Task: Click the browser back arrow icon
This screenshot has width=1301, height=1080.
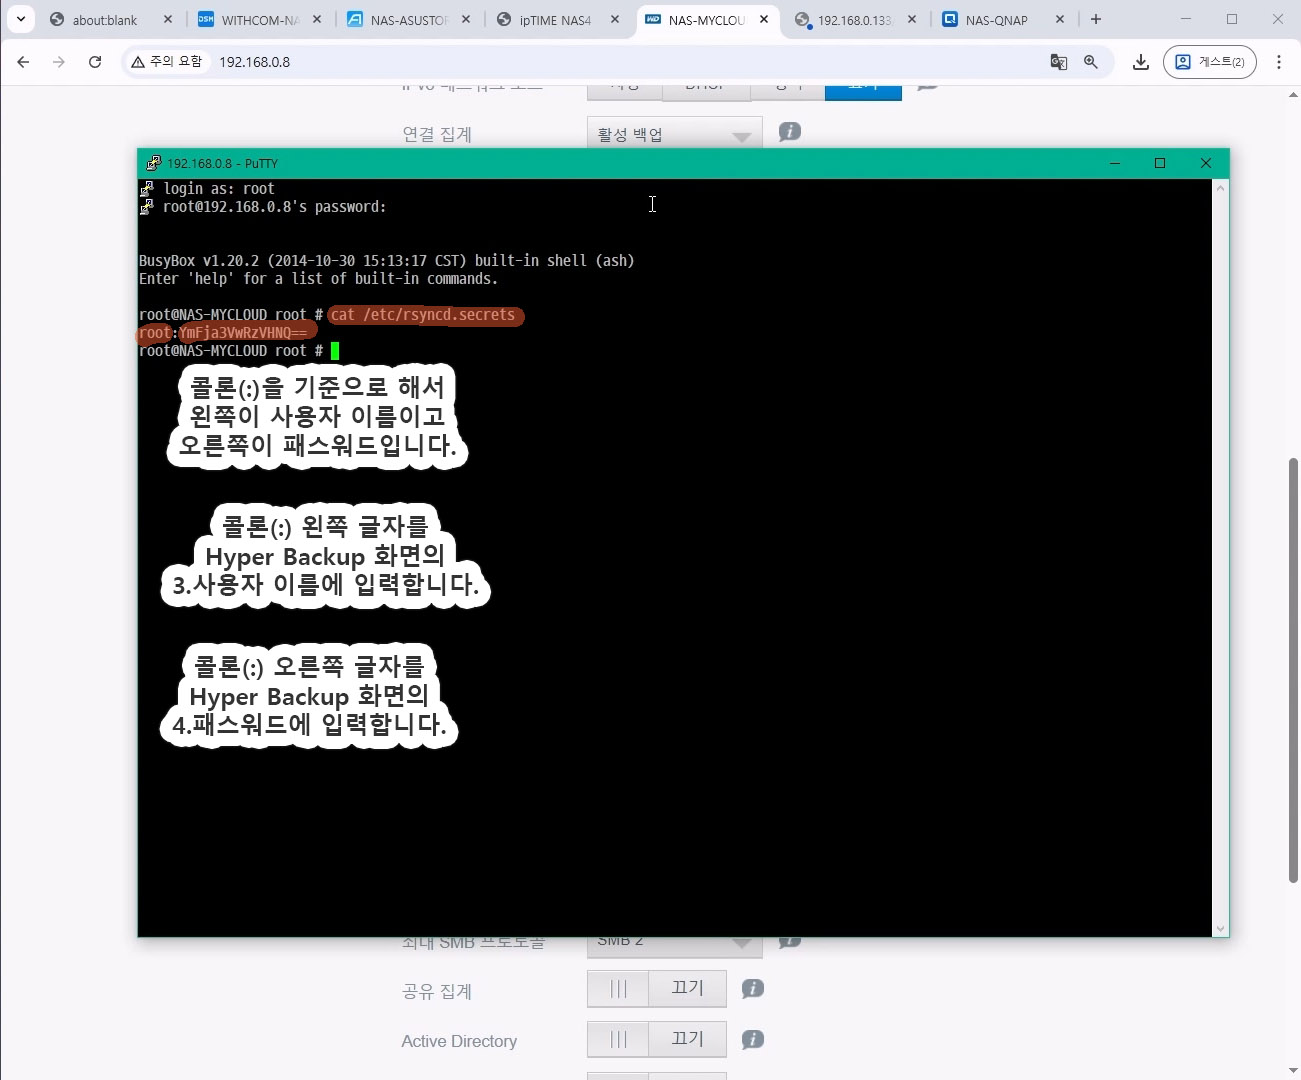Action: 23,62
